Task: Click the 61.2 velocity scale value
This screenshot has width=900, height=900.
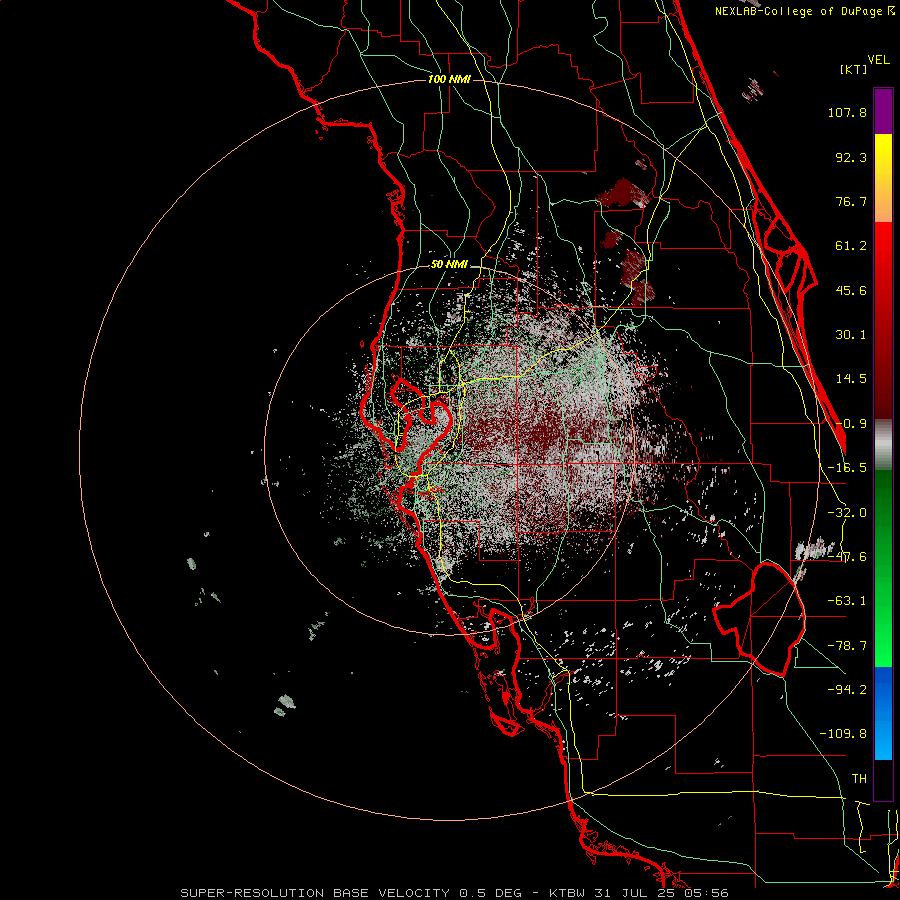Action: point(851,246)
